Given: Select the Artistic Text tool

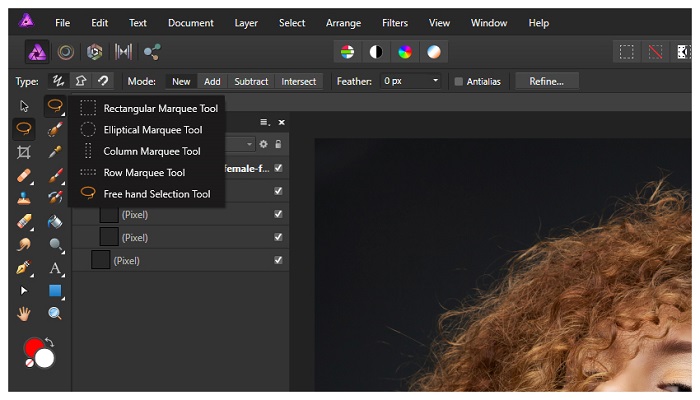Looking at the screenshot, I should (x=55, y=268).
